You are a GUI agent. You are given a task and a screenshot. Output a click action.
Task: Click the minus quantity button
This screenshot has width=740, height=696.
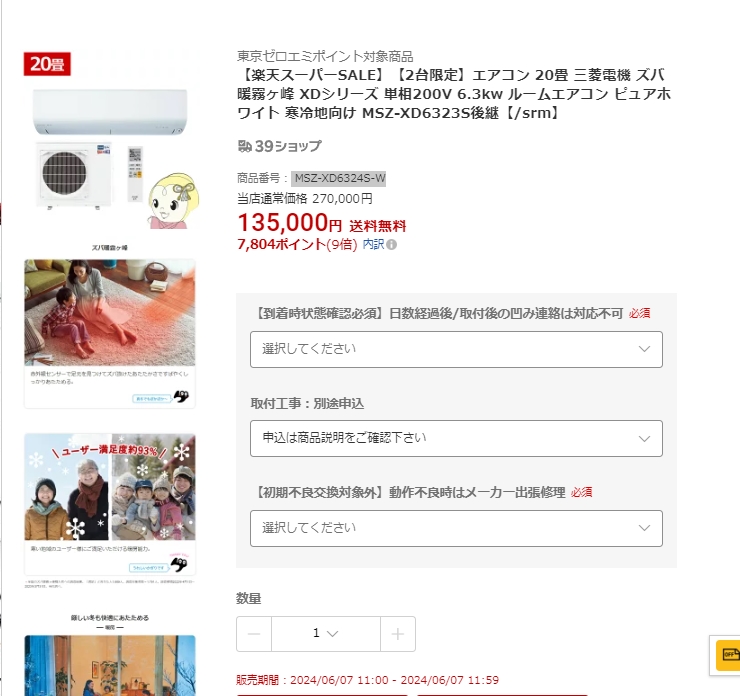coord(254,634)
